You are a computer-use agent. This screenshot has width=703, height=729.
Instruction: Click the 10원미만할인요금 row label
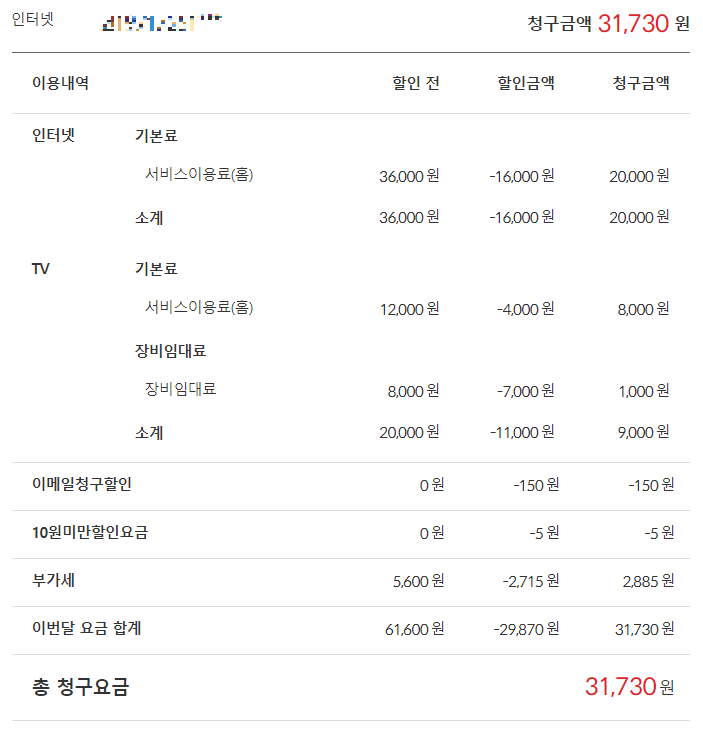(90, 533)
